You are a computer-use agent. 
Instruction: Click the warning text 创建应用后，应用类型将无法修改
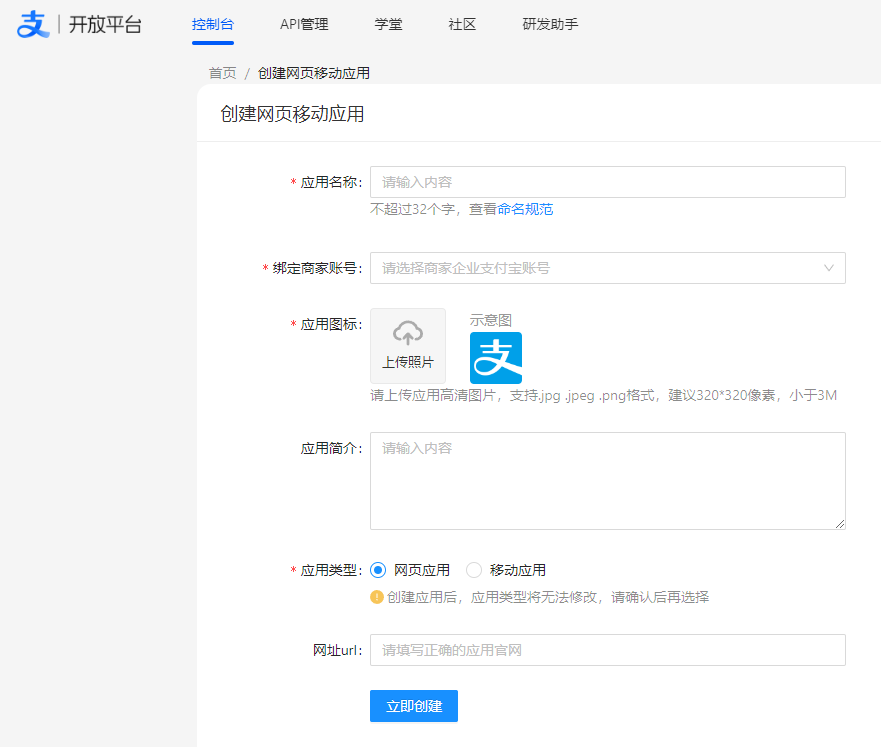(548, 597)
